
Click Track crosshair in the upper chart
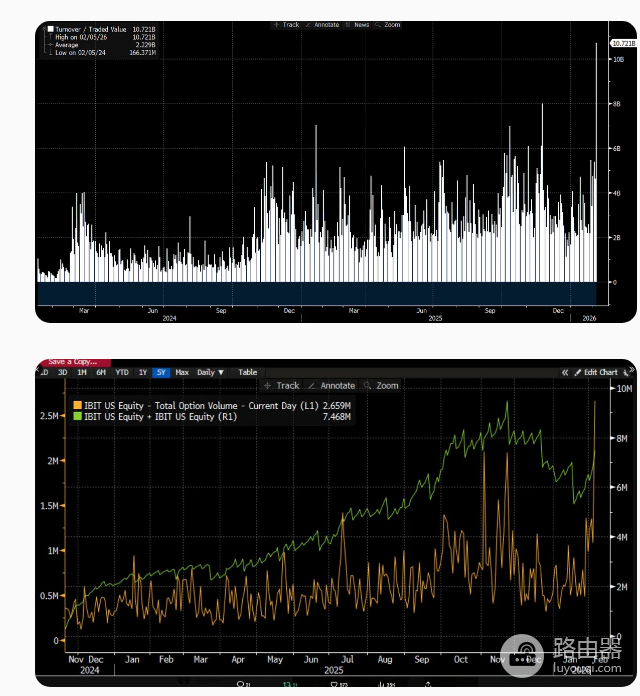[x=287, y=25]
